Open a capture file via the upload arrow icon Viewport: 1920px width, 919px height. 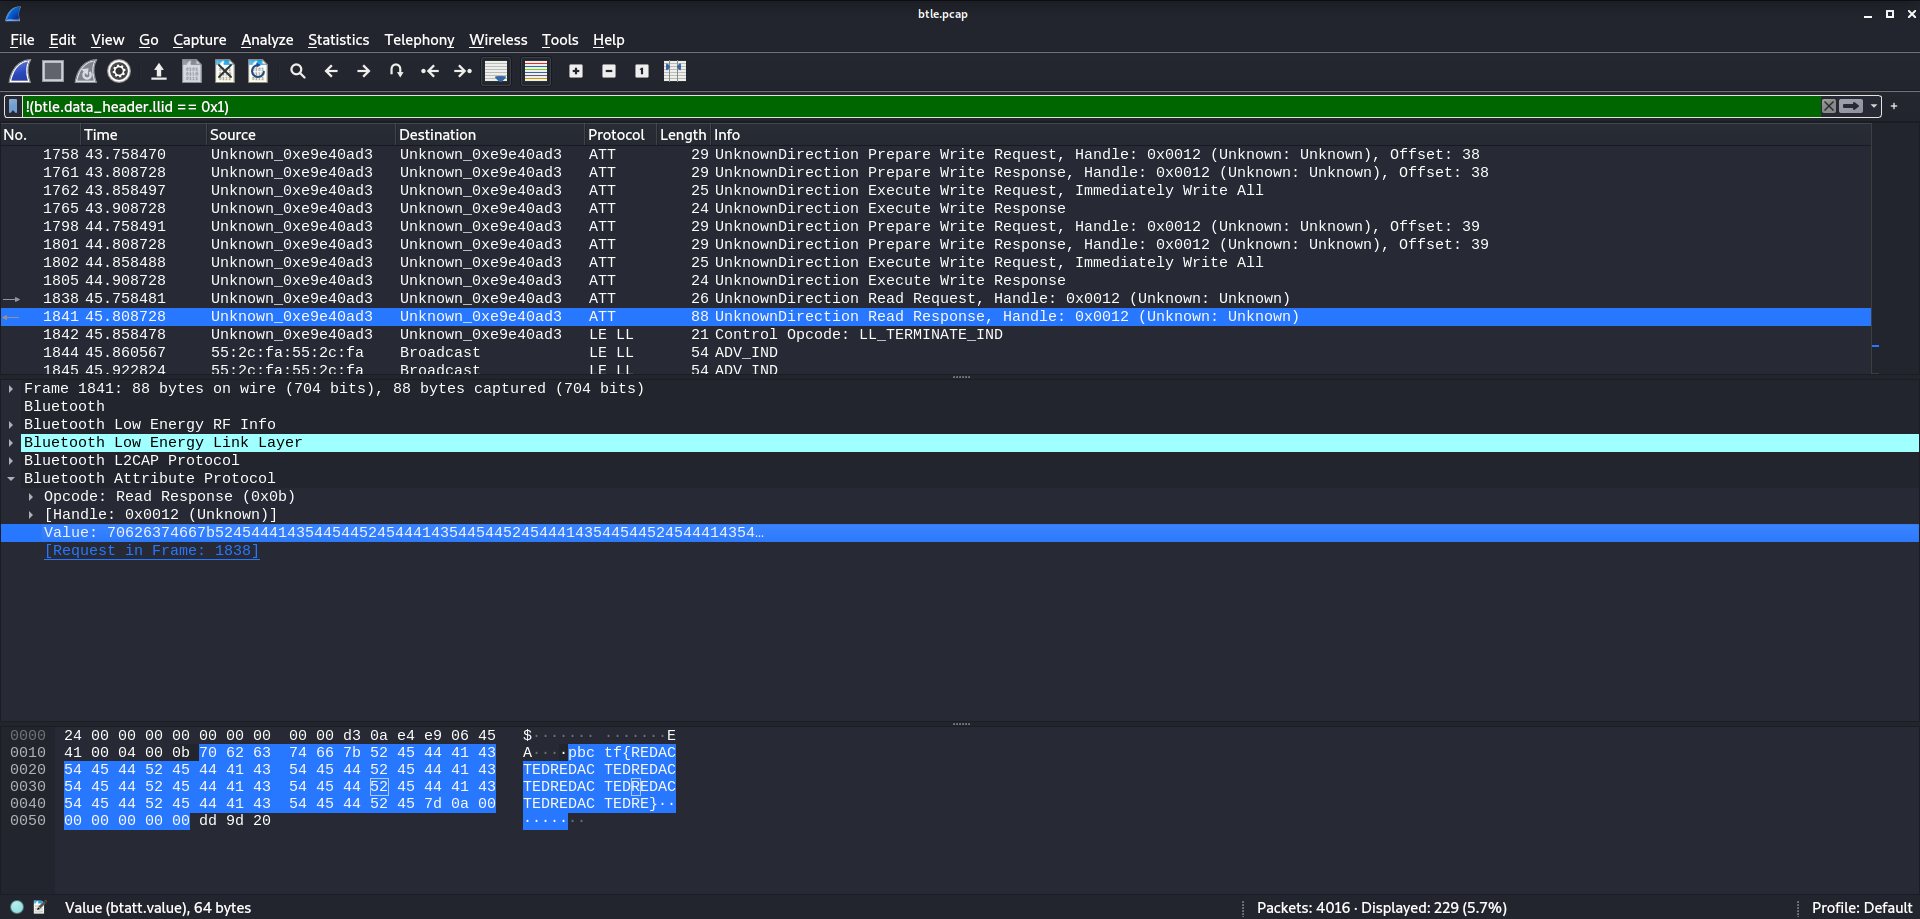coord(158,71)
